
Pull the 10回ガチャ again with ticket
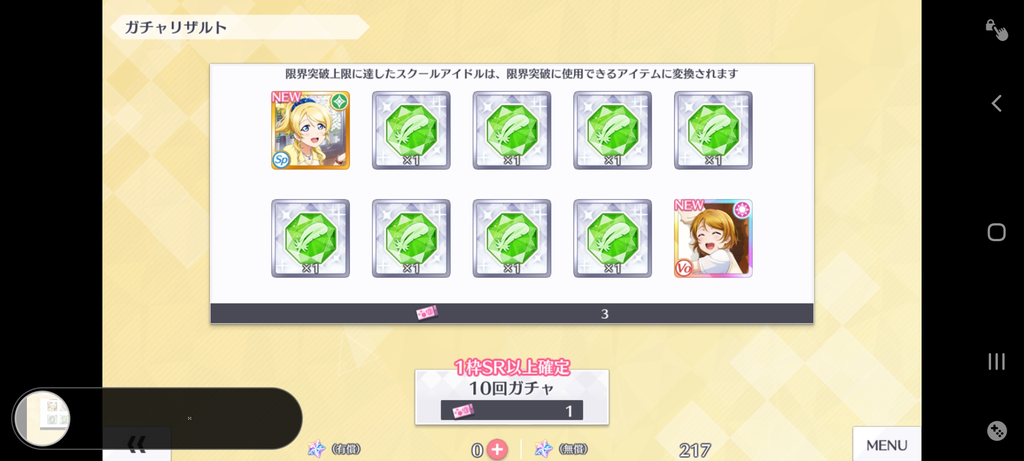pyautogui.click(x=512, y=397)
